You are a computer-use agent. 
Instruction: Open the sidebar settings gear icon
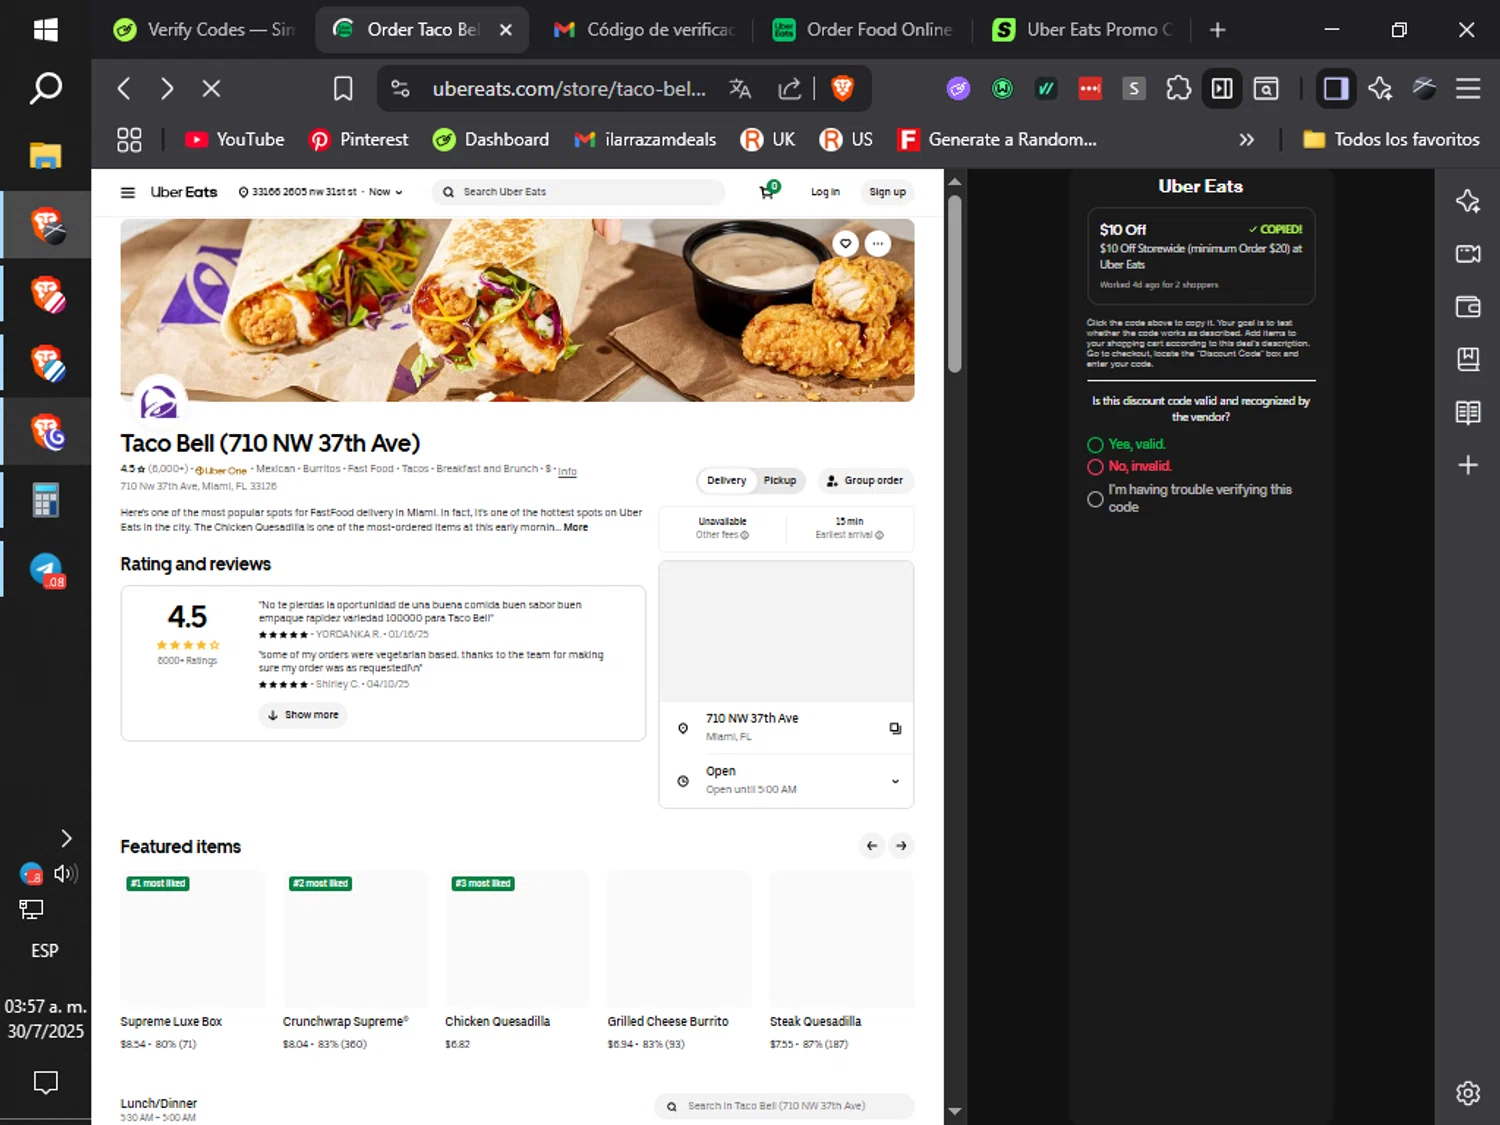pos(1468,1093)
